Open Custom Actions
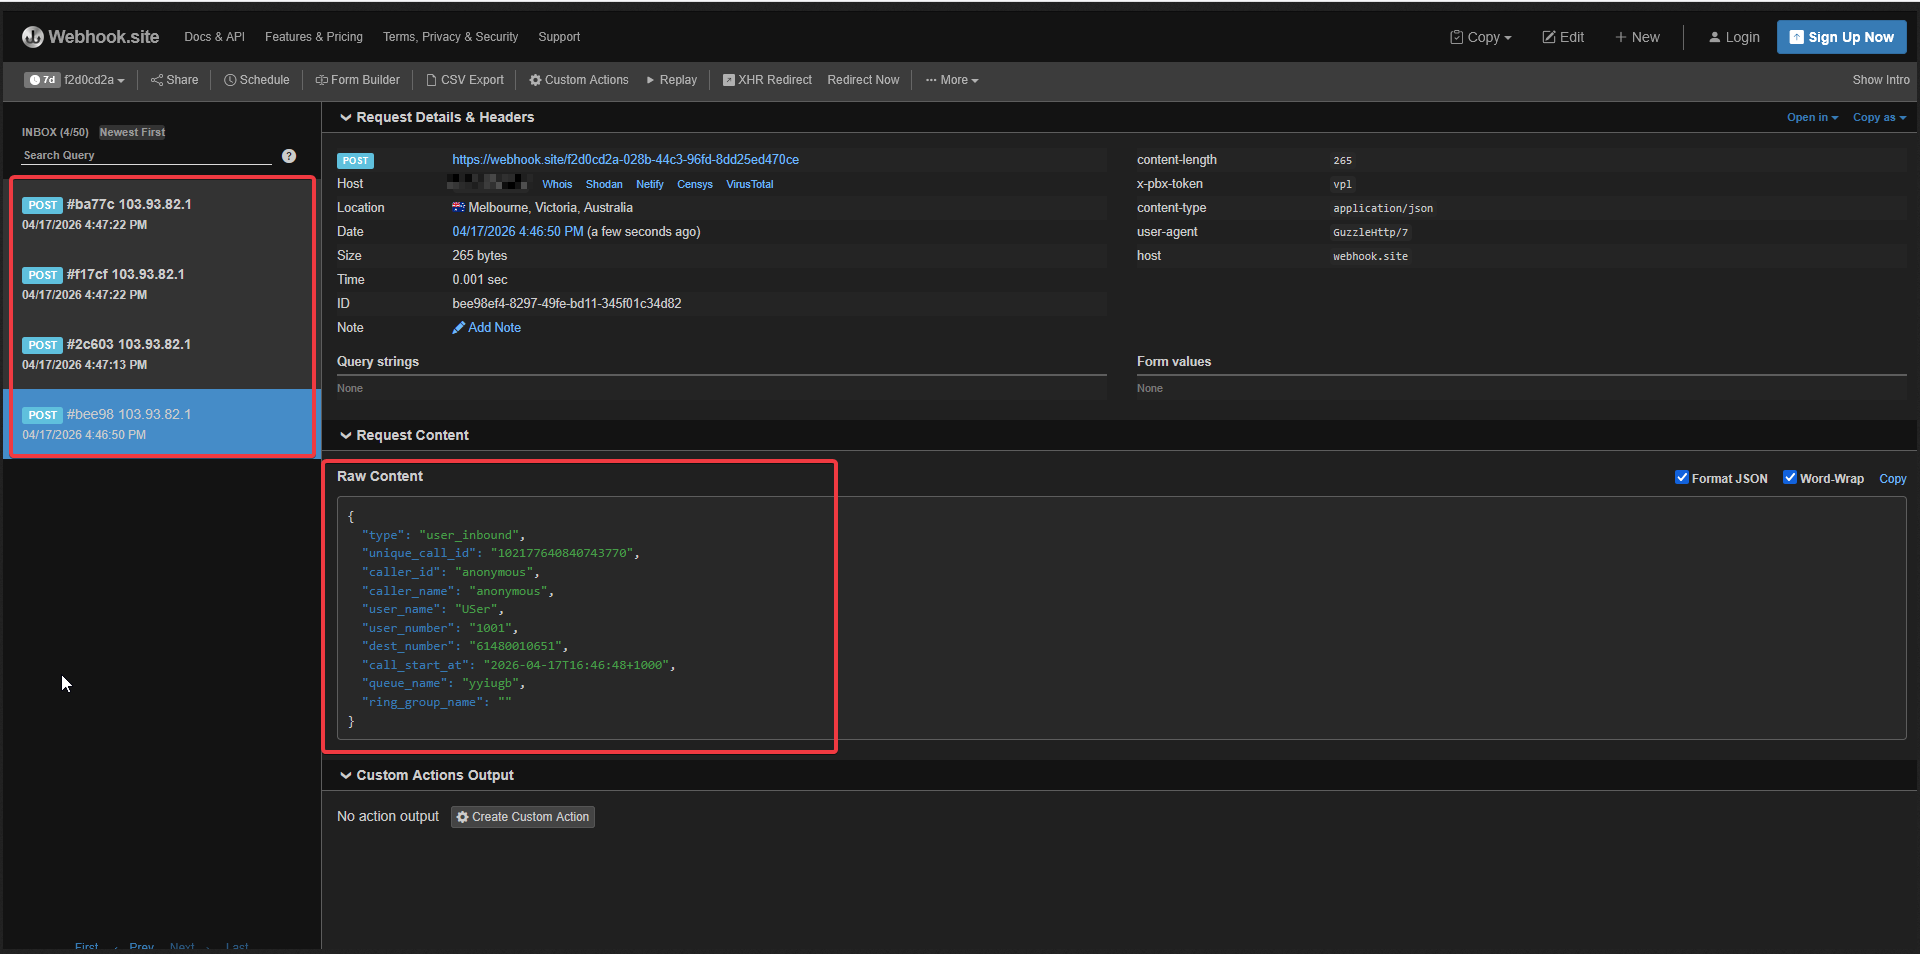1920x954 pixels. tap(579, 80)
